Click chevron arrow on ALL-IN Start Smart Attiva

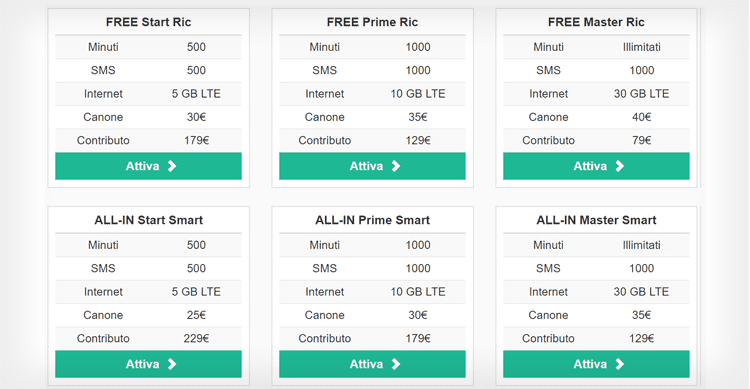point(172,364)
